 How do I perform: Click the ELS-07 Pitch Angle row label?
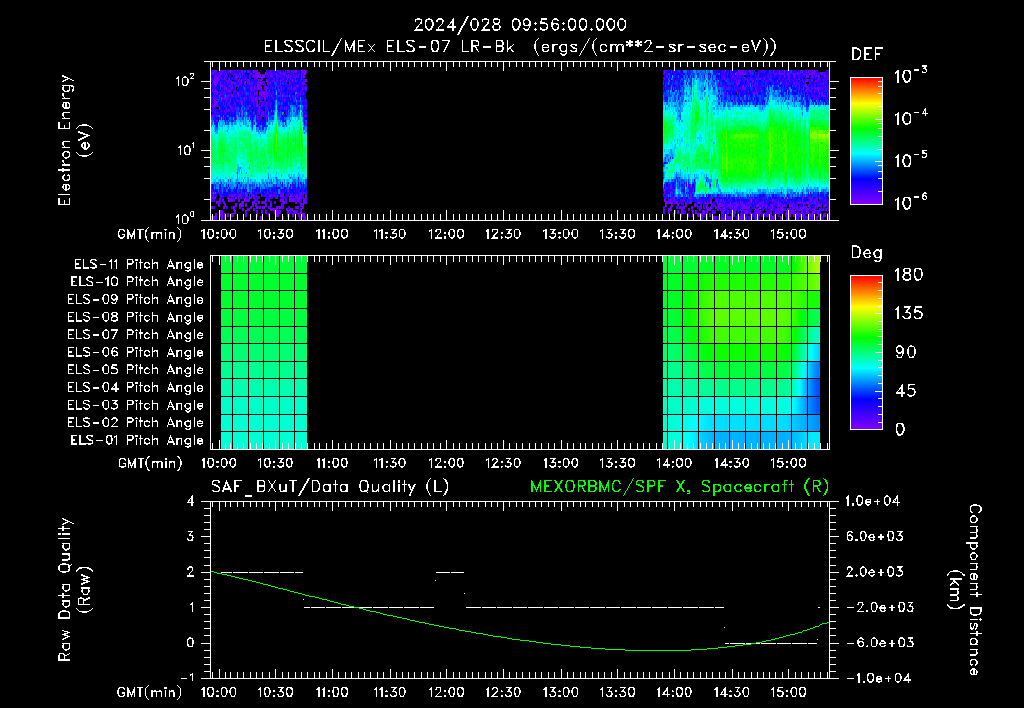pyautogui.click(x=135, y=335)
